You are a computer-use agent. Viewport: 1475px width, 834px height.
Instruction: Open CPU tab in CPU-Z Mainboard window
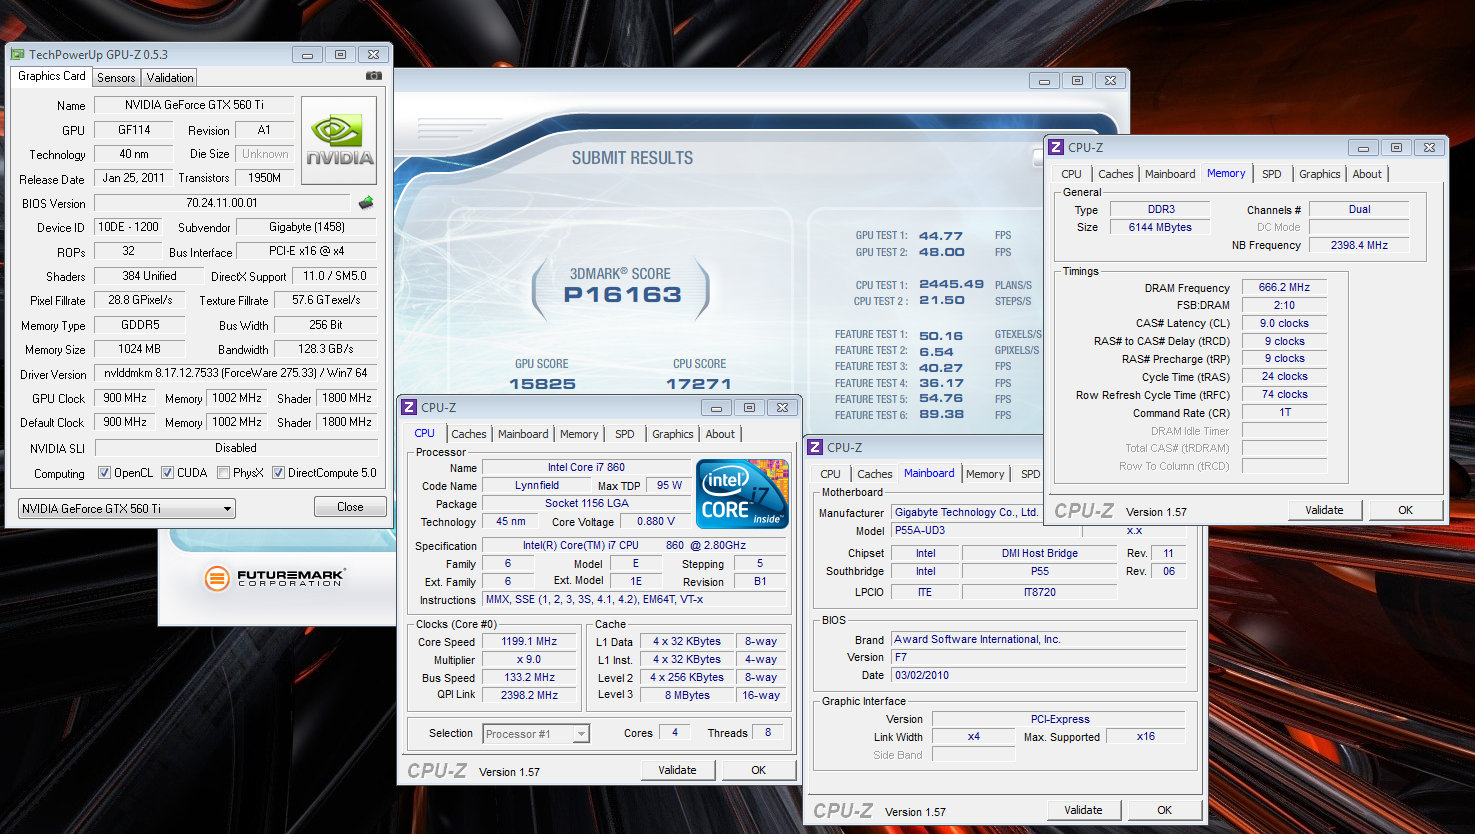point(831,474)
